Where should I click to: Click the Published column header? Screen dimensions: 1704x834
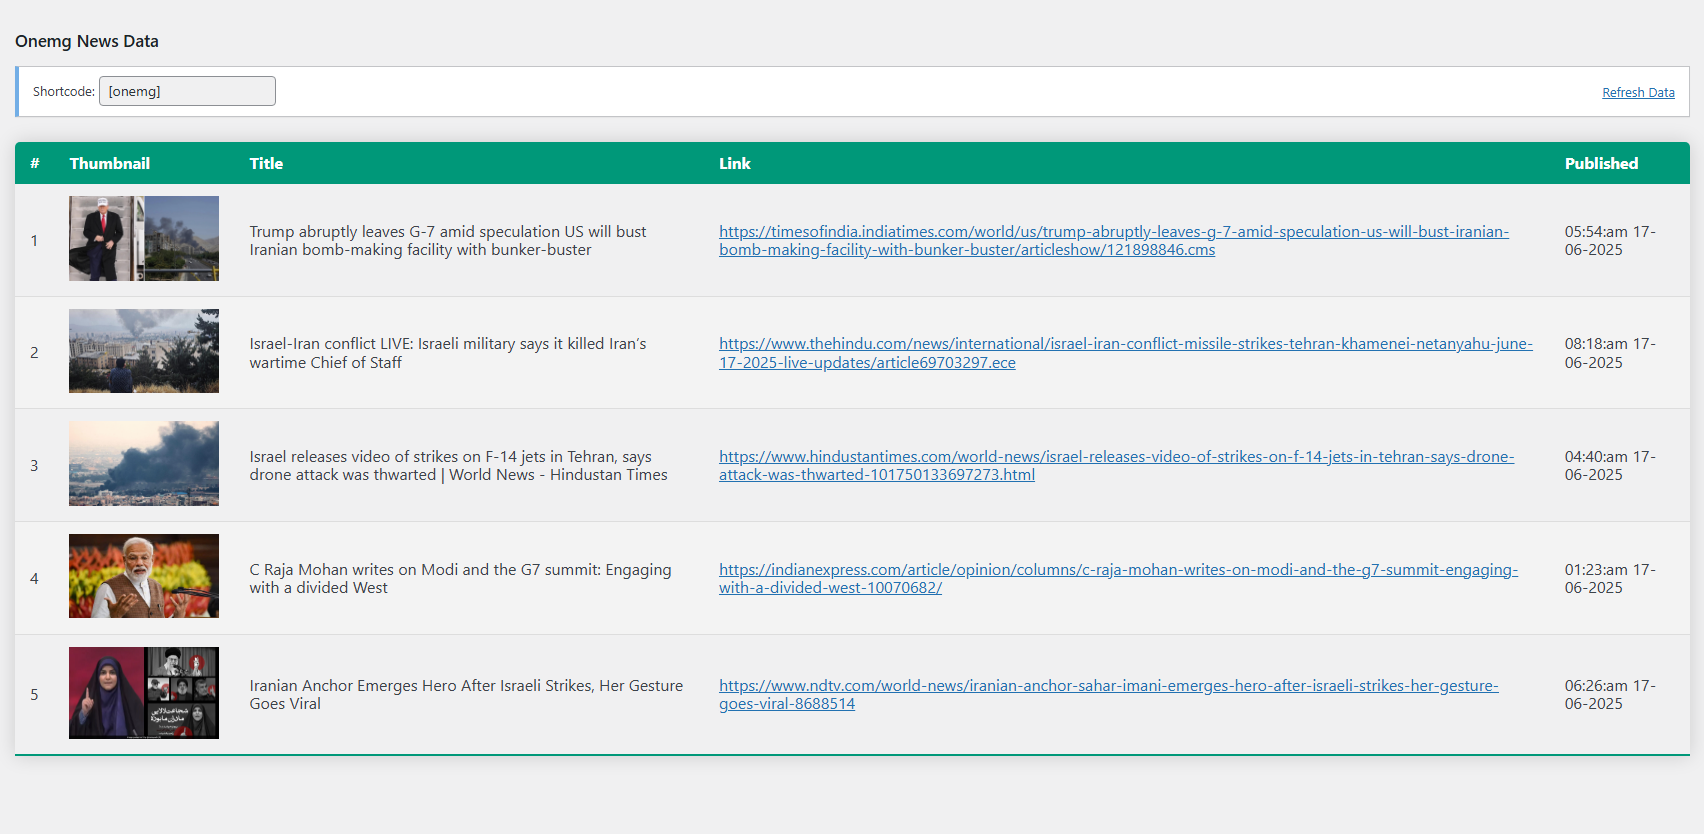1600,164
